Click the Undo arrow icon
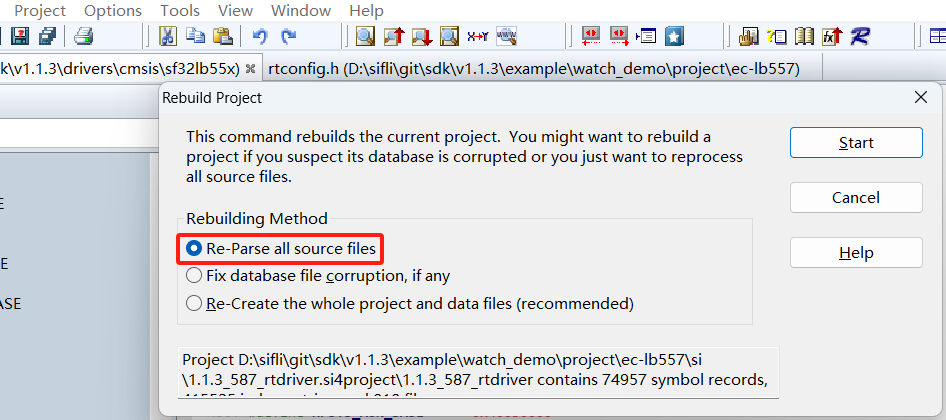The image size is (946, 420). click(x=259, y=36)
